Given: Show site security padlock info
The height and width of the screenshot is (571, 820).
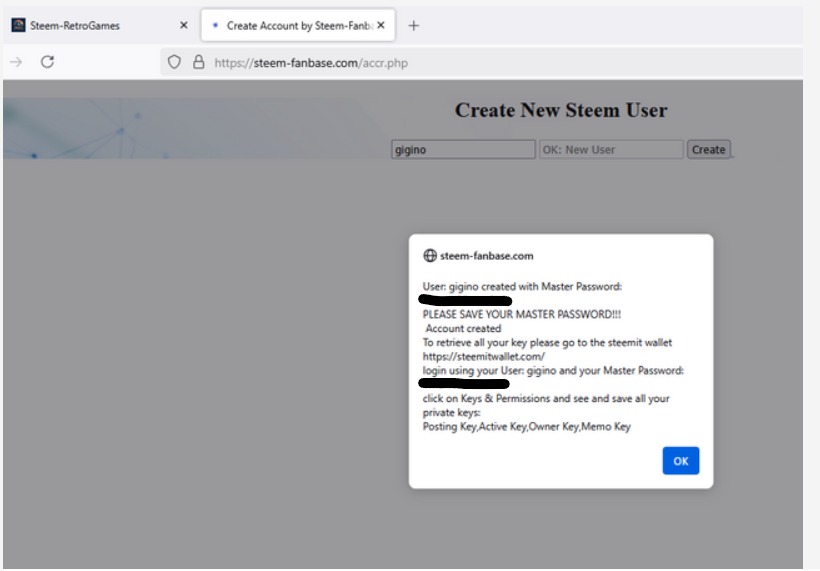Looking at the screenshot, I should tap(199, 62).
